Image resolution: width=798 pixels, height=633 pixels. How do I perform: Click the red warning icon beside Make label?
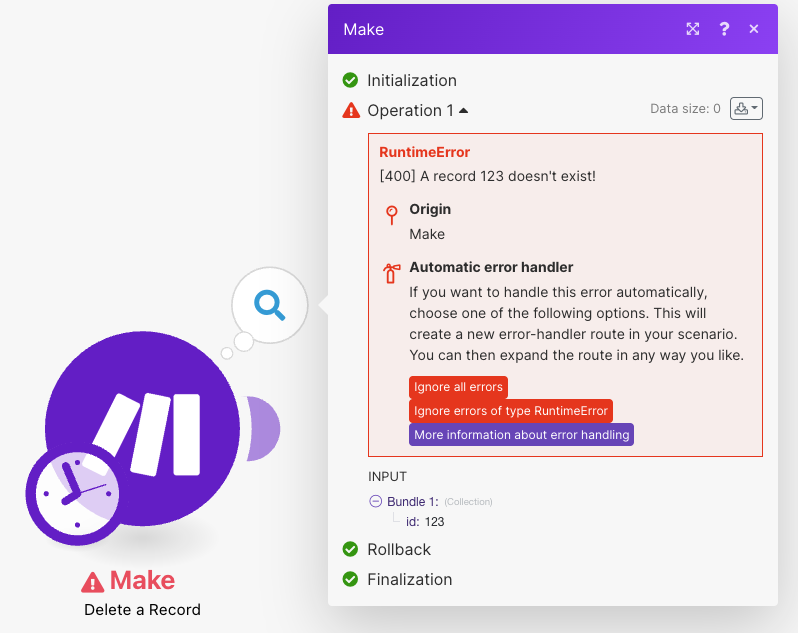tap(93, 582)
